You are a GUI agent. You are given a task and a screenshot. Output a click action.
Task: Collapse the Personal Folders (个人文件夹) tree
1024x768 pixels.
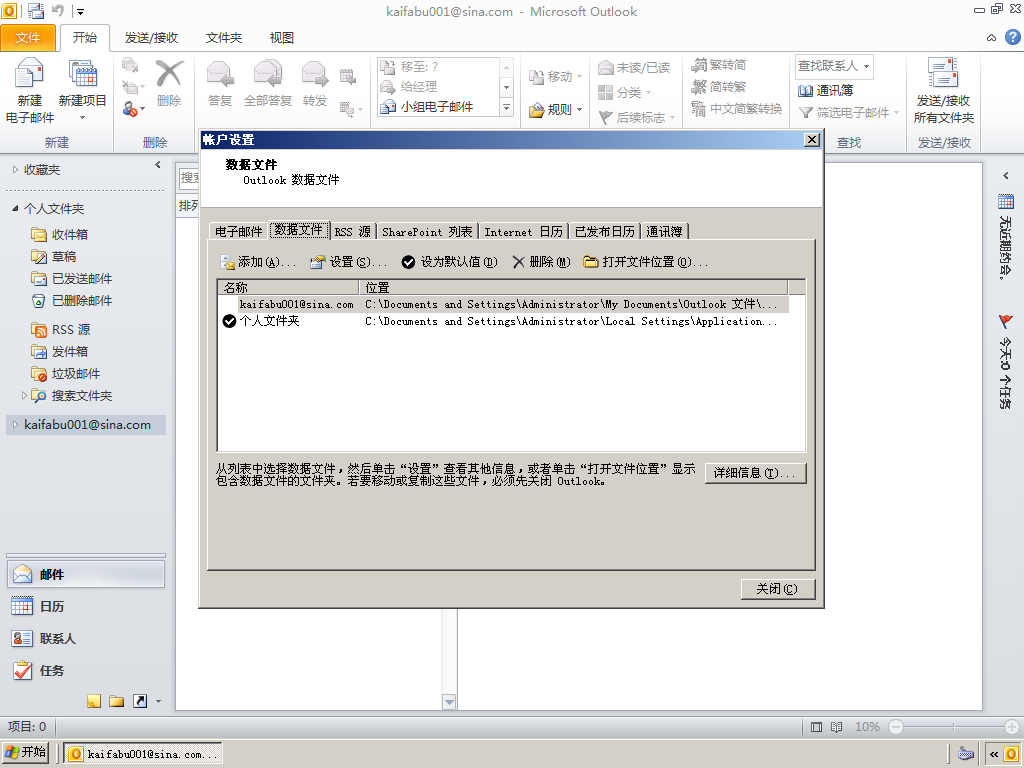pos(16,208)
